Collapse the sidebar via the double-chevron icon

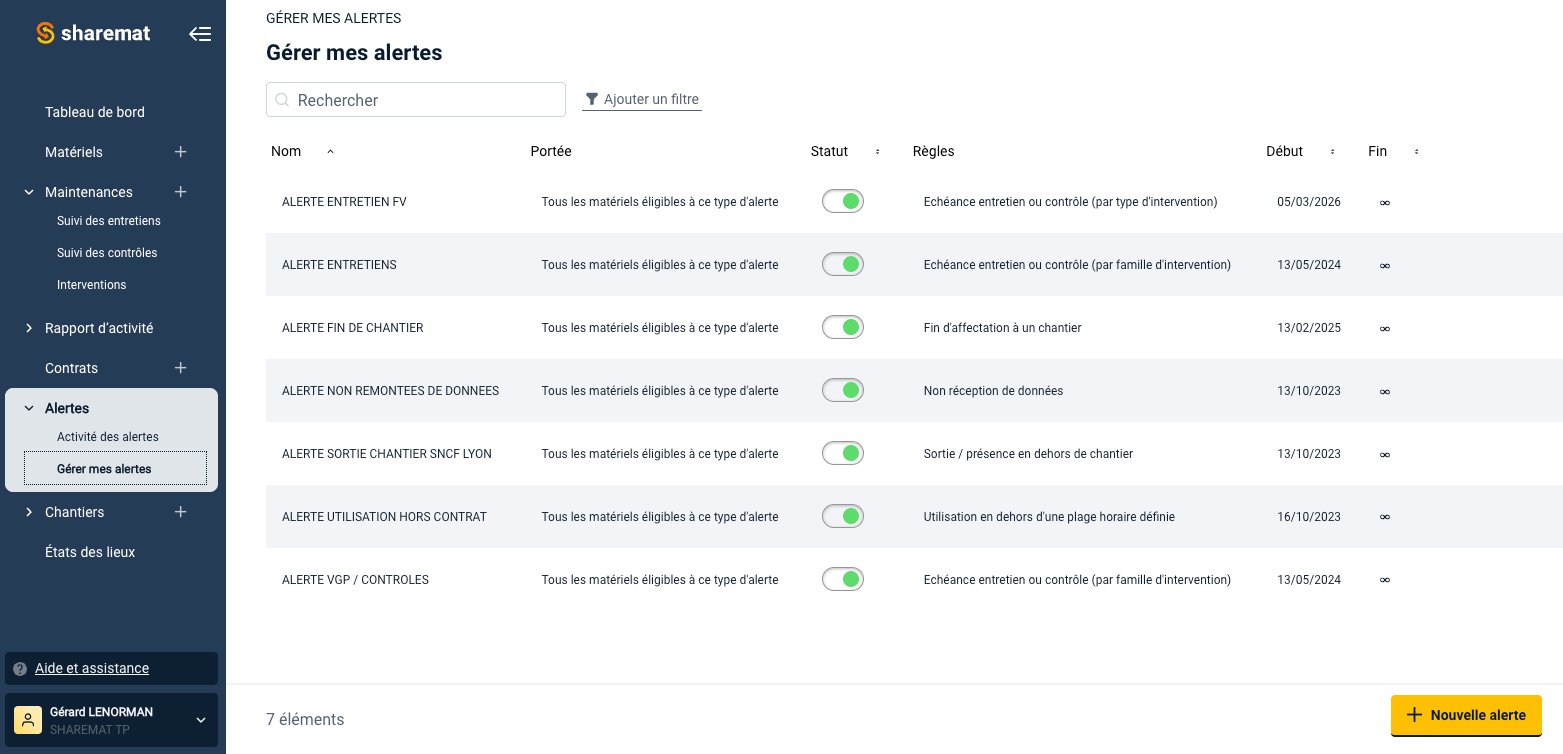coord(200,33)
